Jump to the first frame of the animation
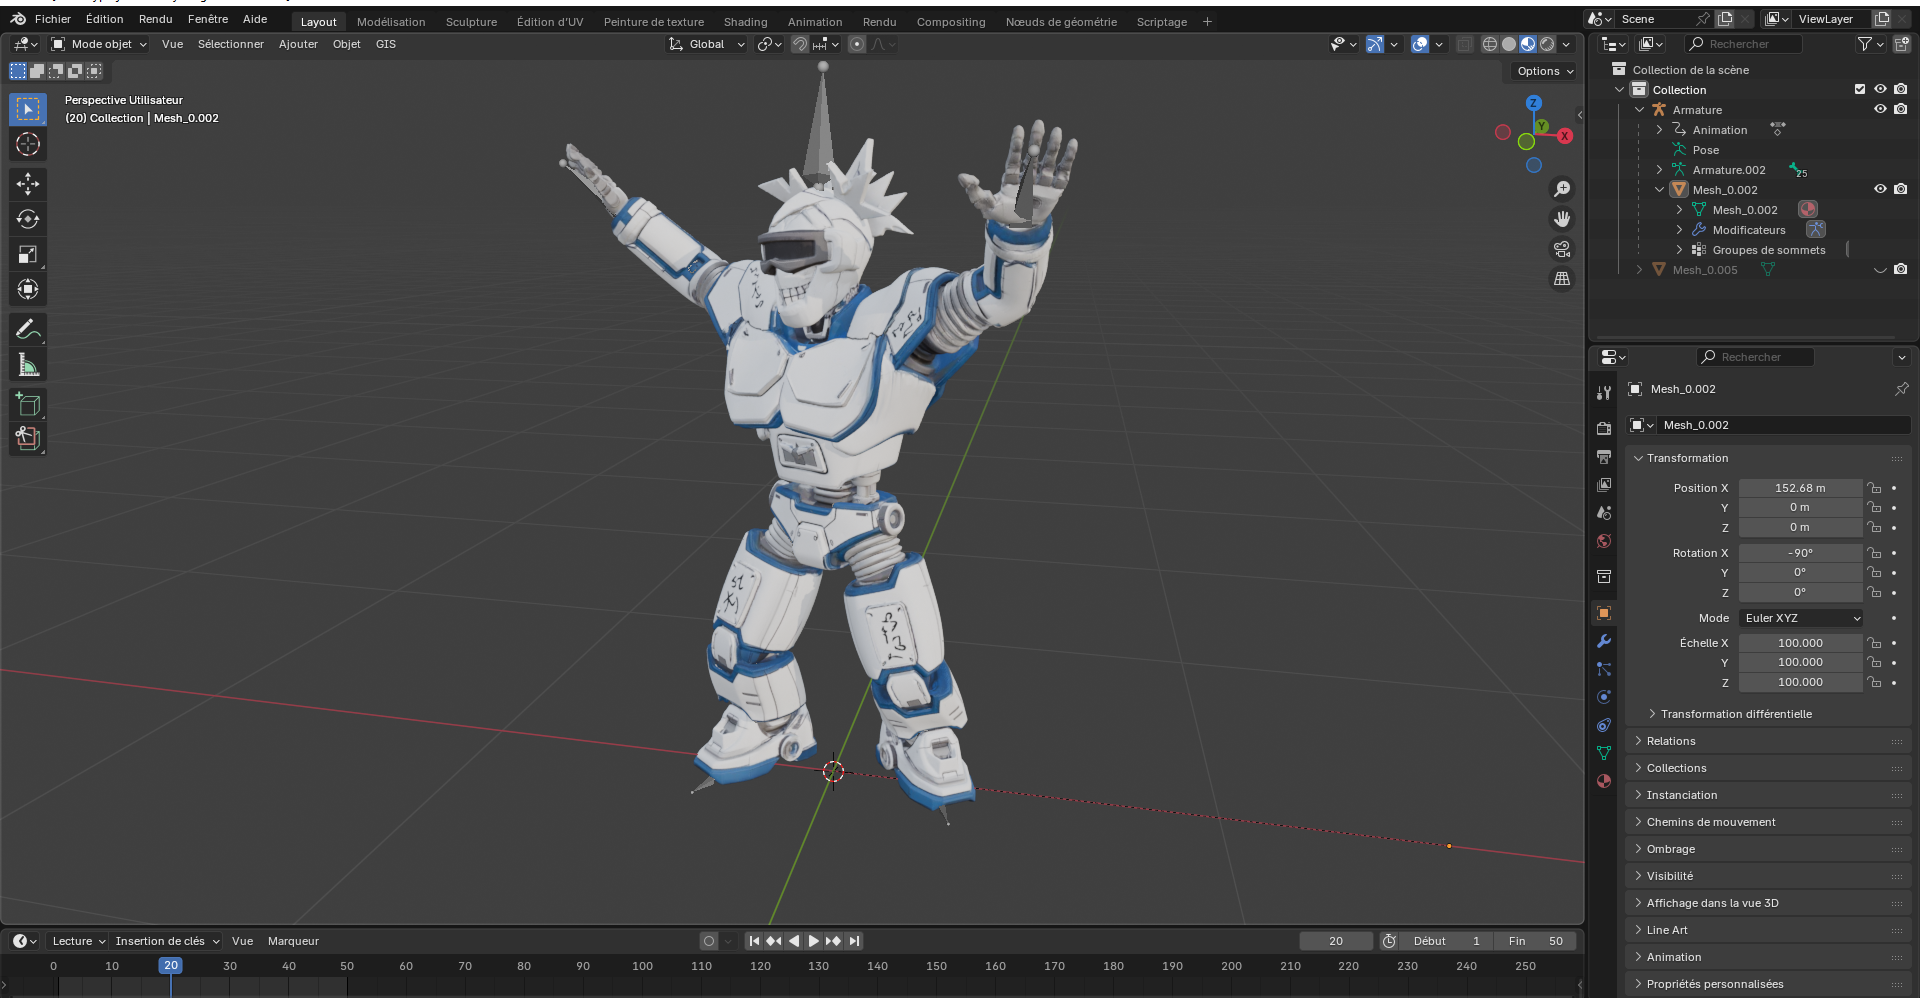Screen dimensions: 1920x998 coord(754,941)
